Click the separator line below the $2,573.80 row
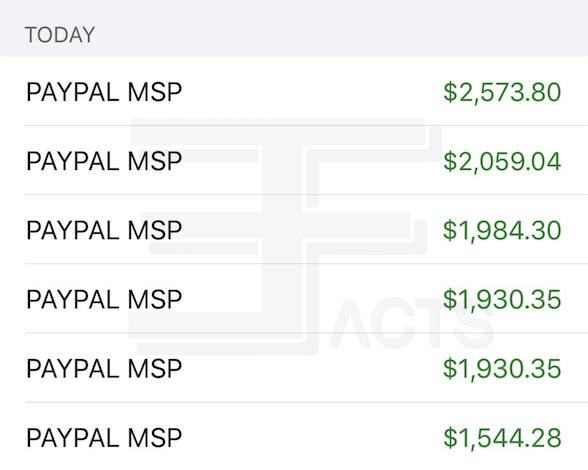This screenshot has height=470, width=588. point(306,126)
